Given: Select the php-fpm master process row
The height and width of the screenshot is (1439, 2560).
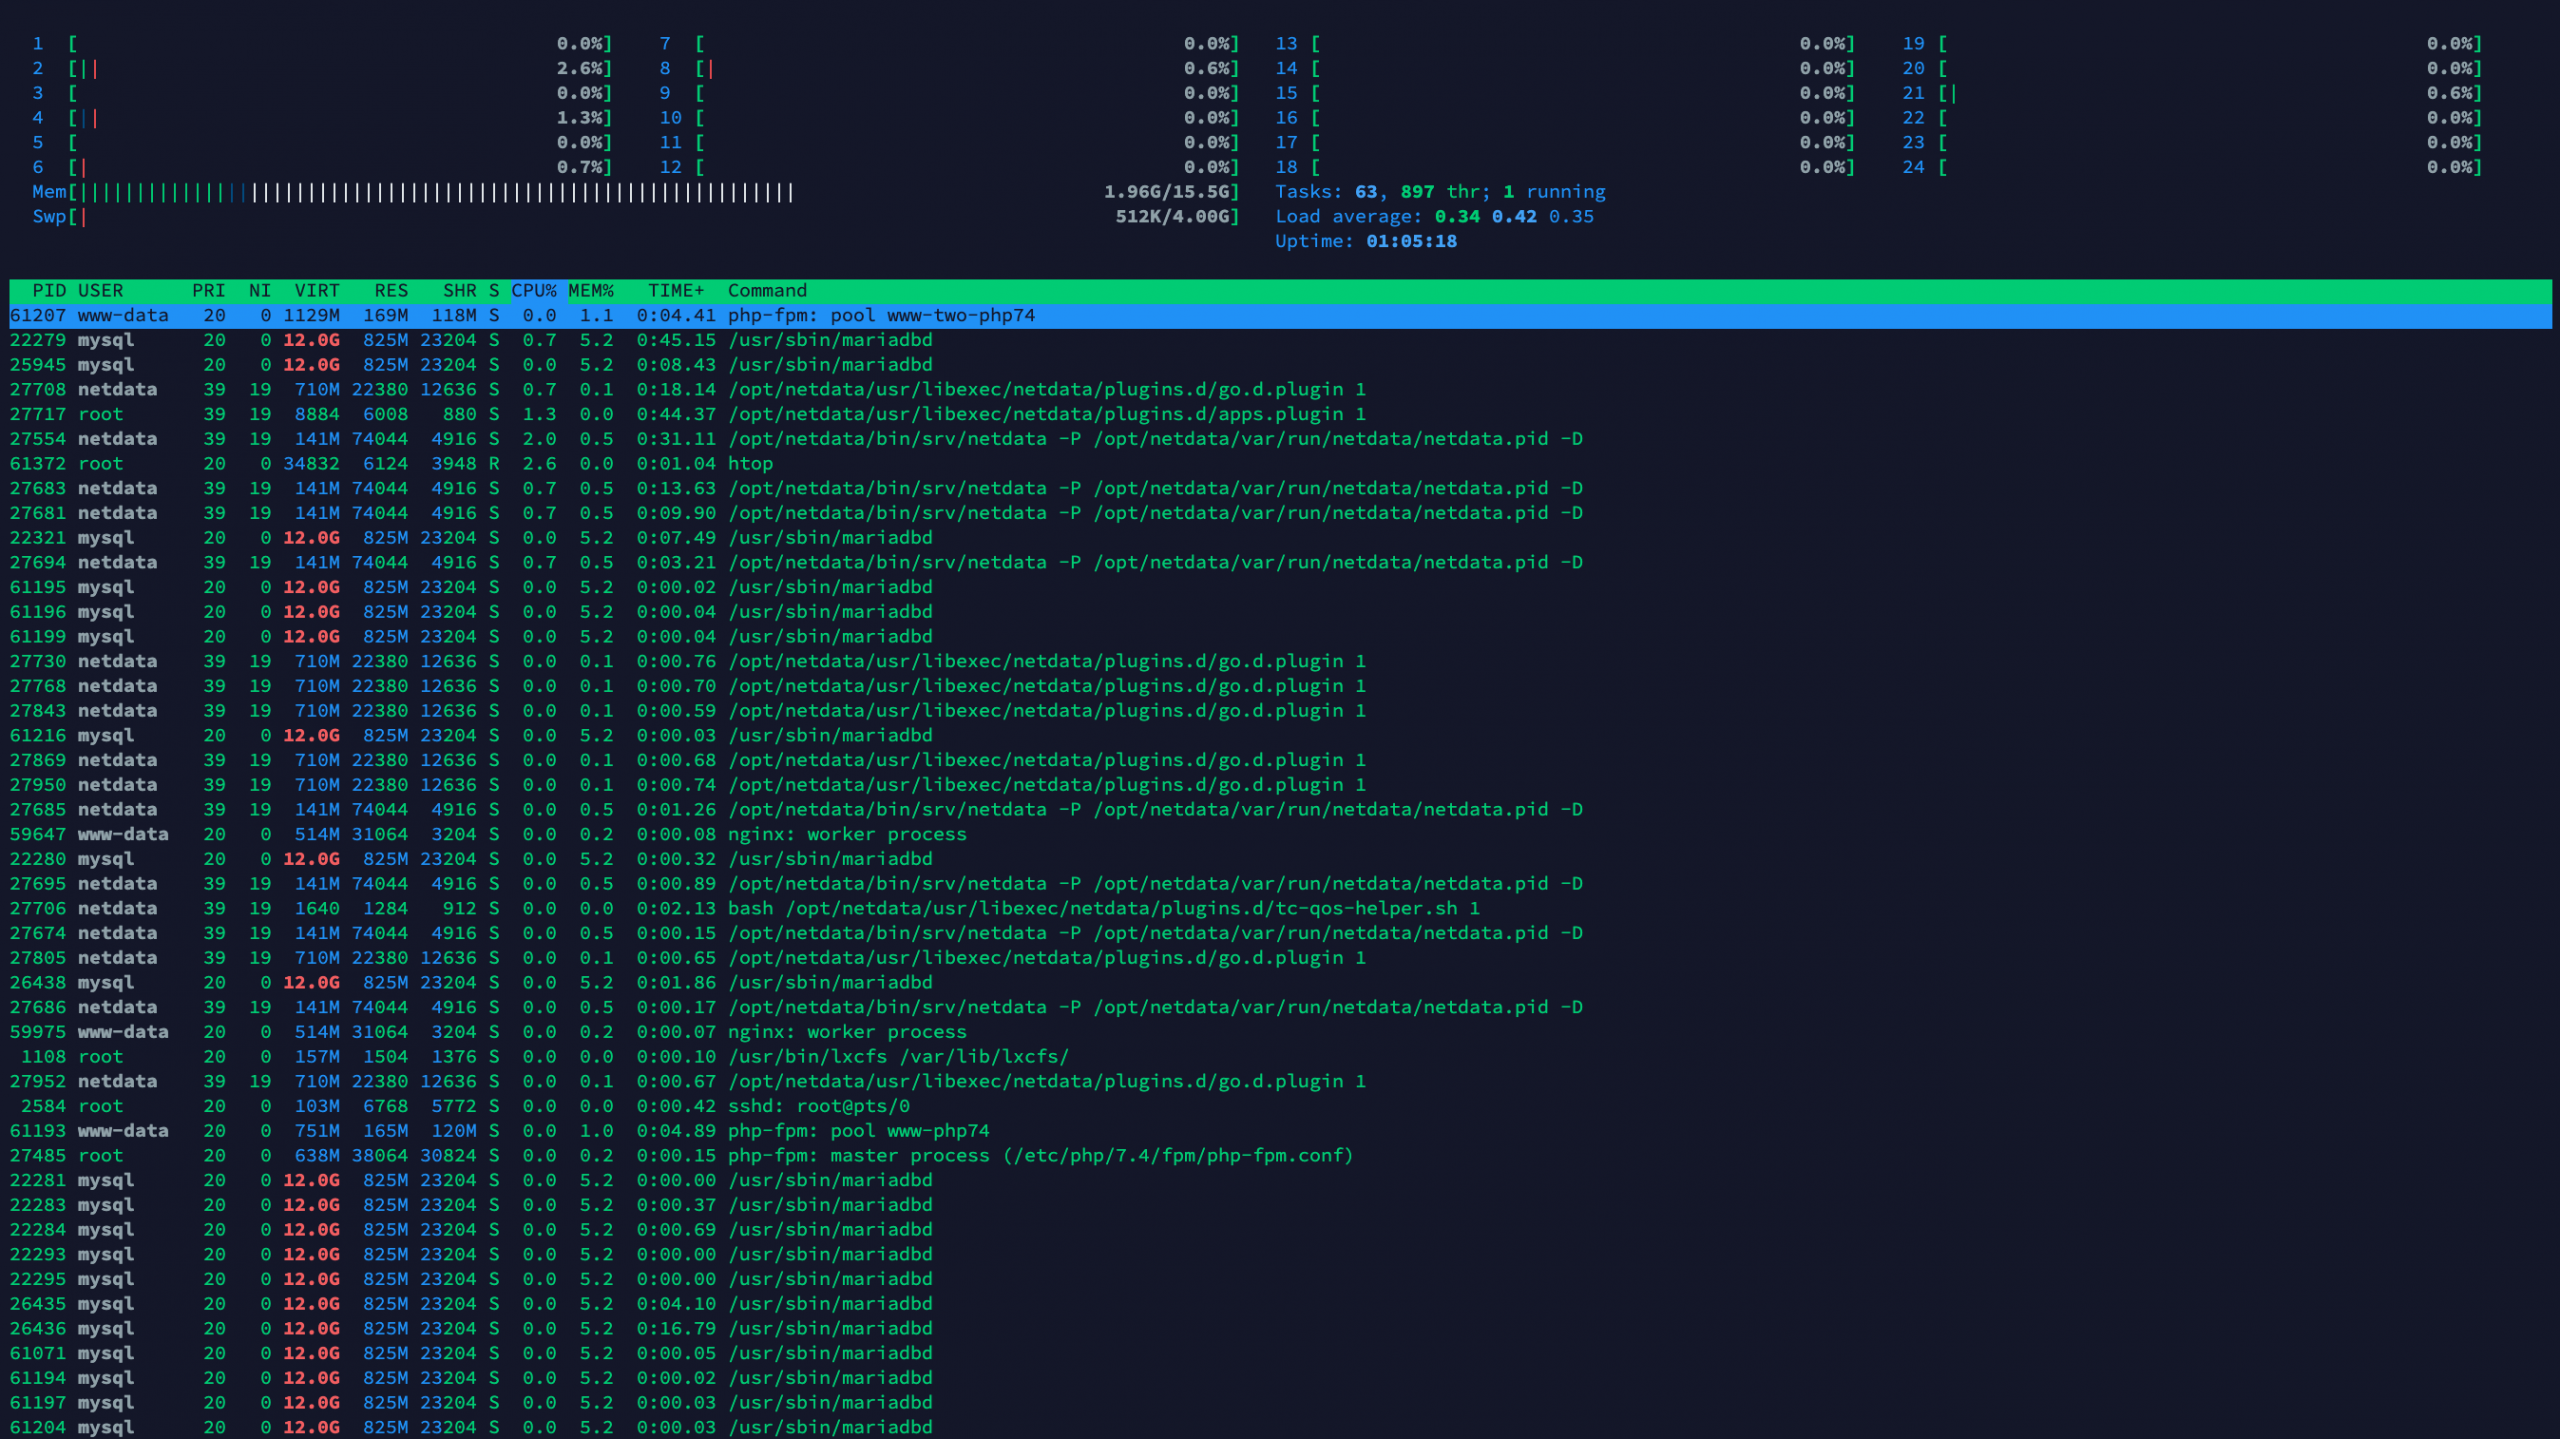Looking at the screenshot, I should (1040, 1156).
